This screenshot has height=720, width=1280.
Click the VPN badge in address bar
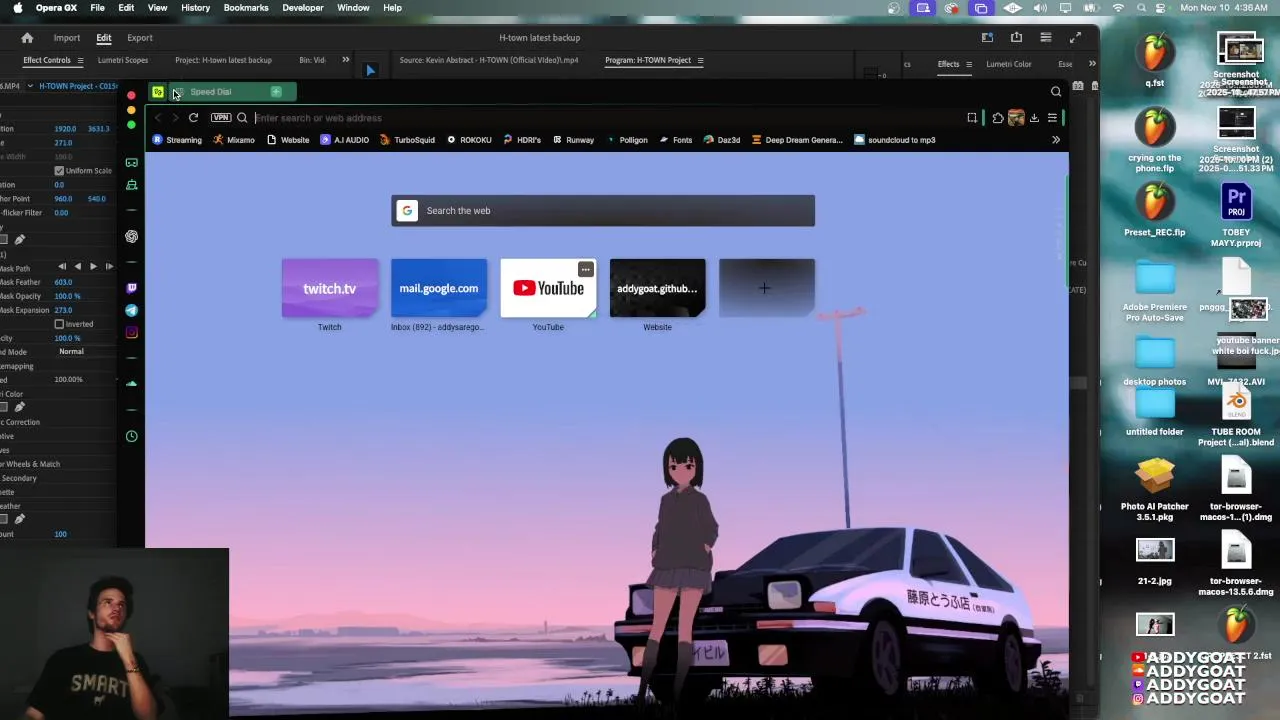pyautogui.click(x=221, y=118)
